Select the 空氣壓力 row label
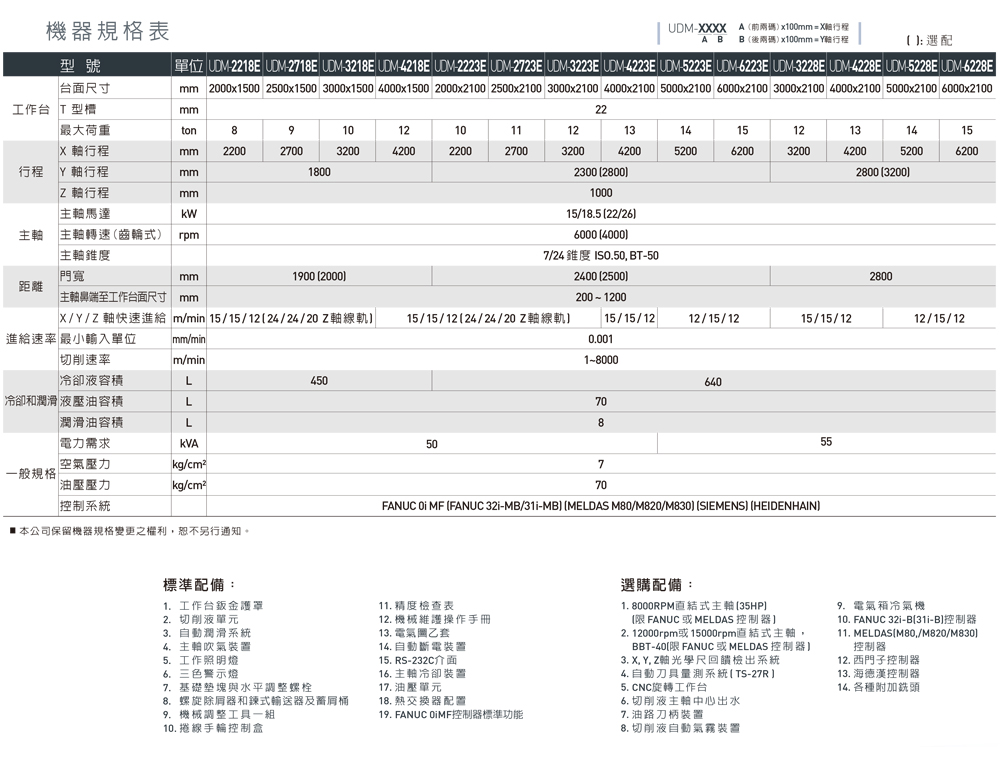This screenshot has height=768, width=1000. [85, 464]
